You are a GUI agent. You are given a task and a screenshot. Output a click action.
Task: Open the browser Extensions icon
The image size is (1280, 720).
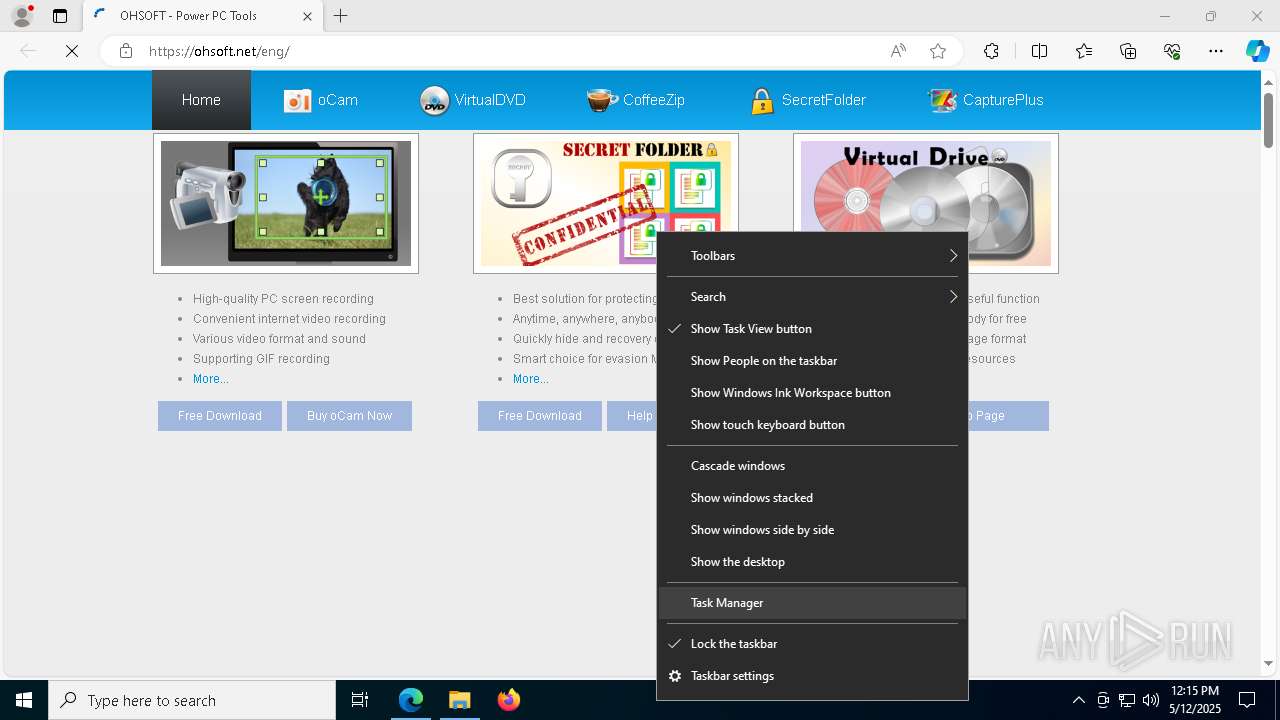click(x=991, y=51)
